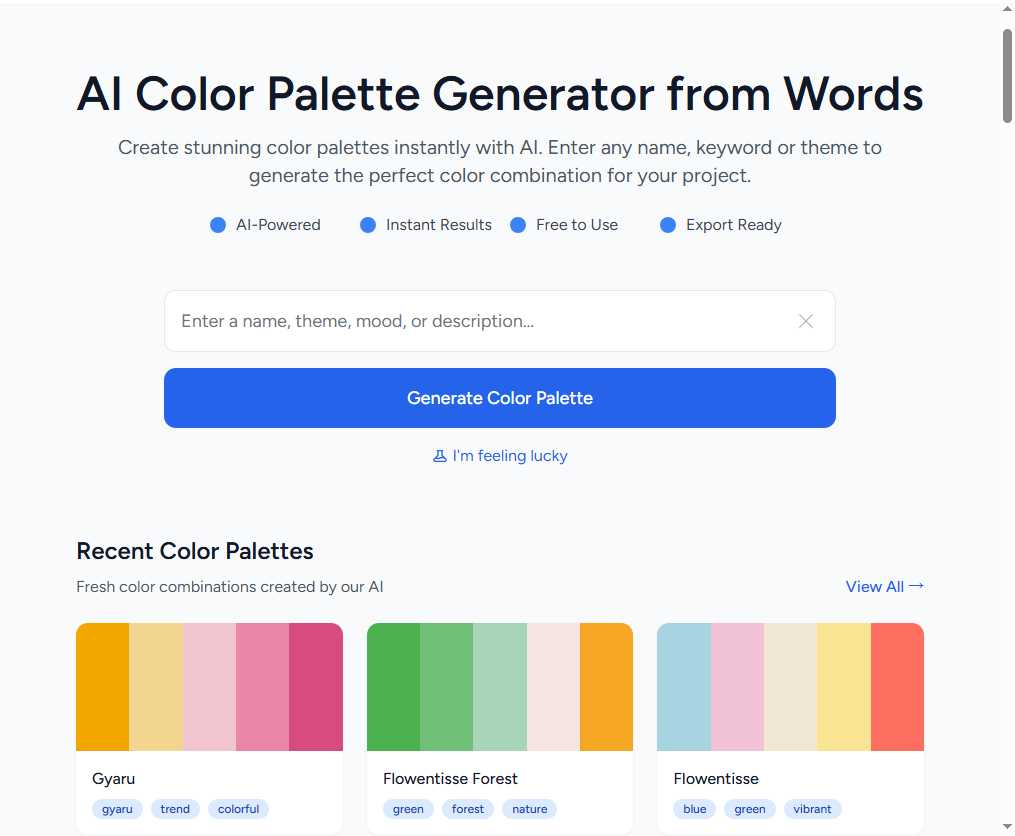Viewport: 1015px width, 836px height.
Task: Pick the orange swatch in Gyaru palette
Action: [x=103, y=687]
